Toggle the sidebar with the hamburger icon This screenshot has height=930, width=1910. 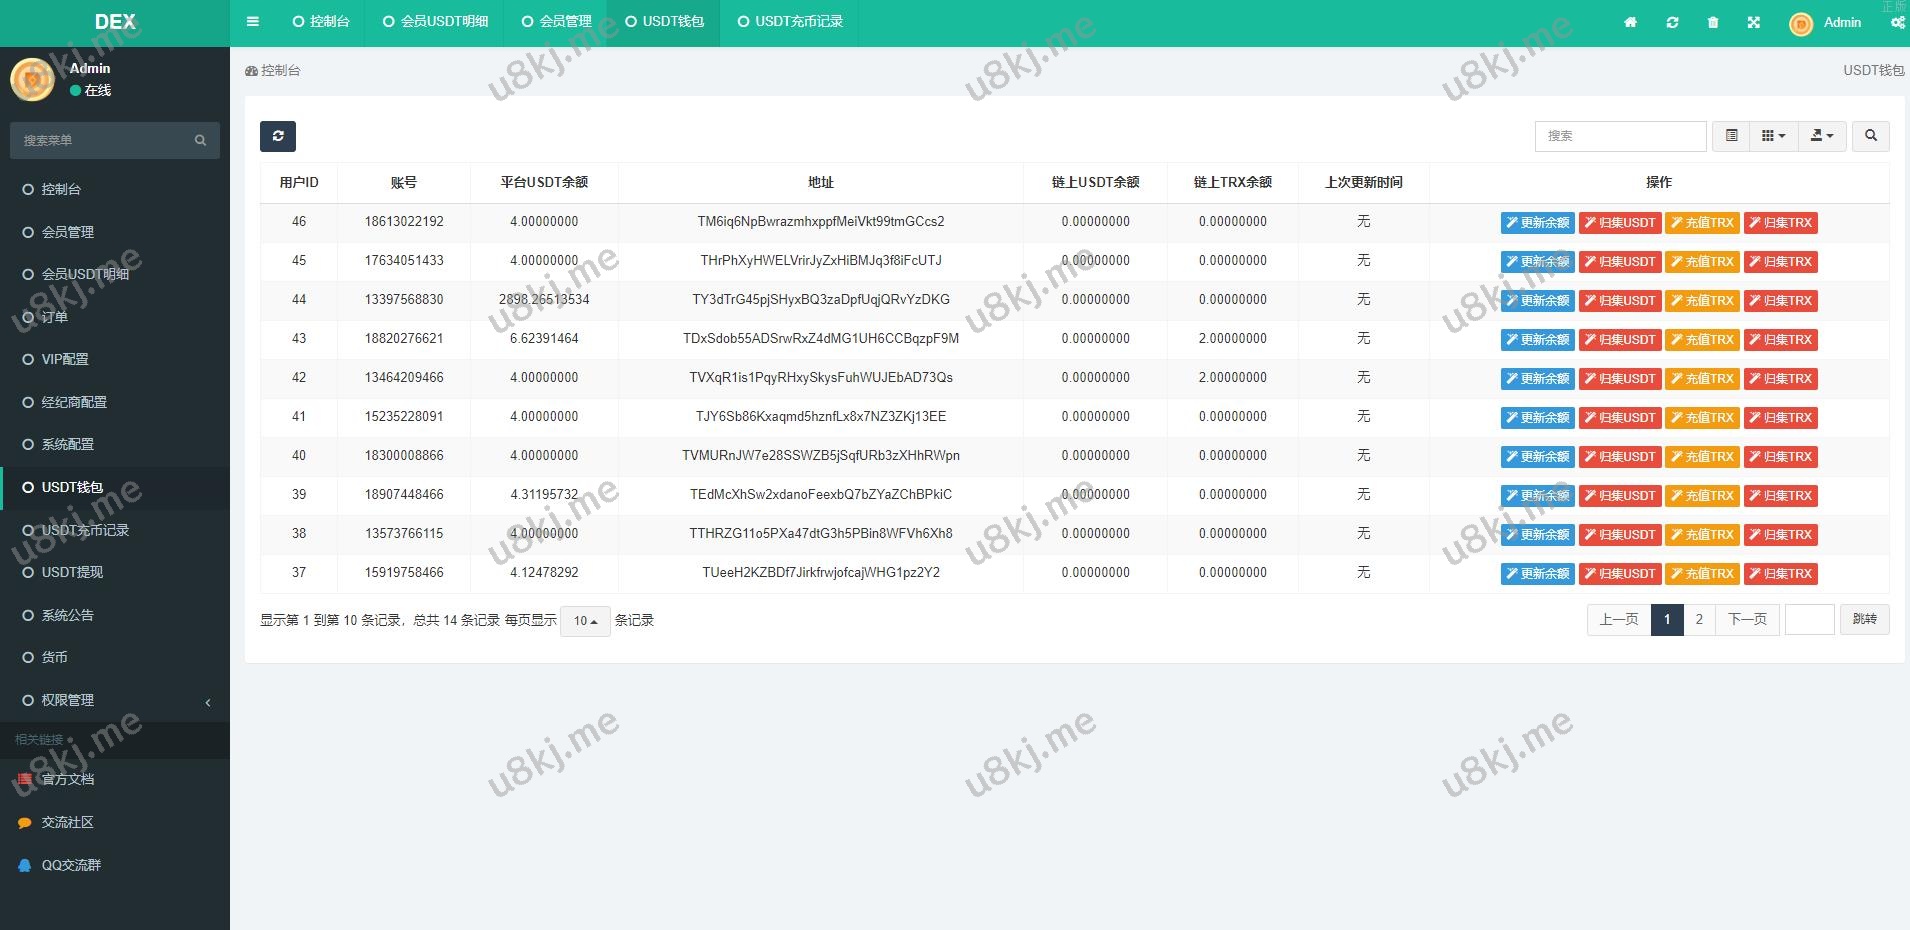(x=252, y=22)
